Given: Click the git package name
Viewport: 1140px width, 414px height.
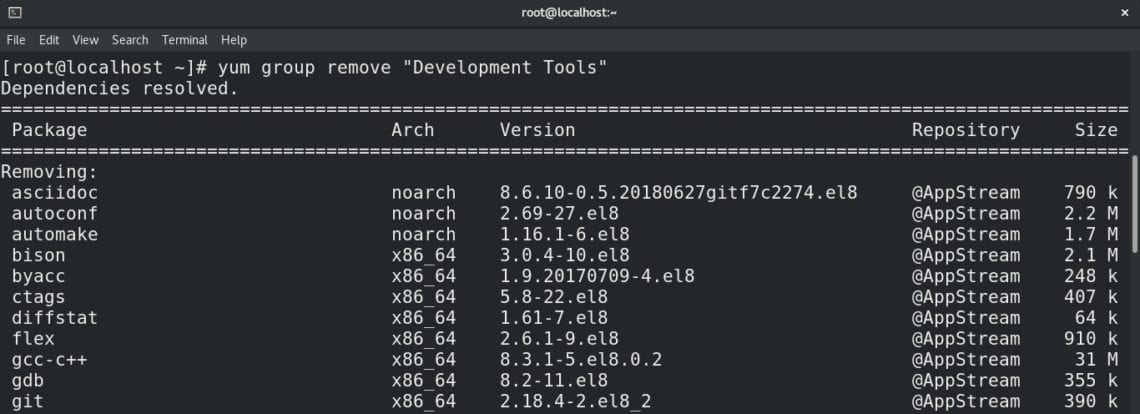Looking at the screenshot, I should coord(28,402).
